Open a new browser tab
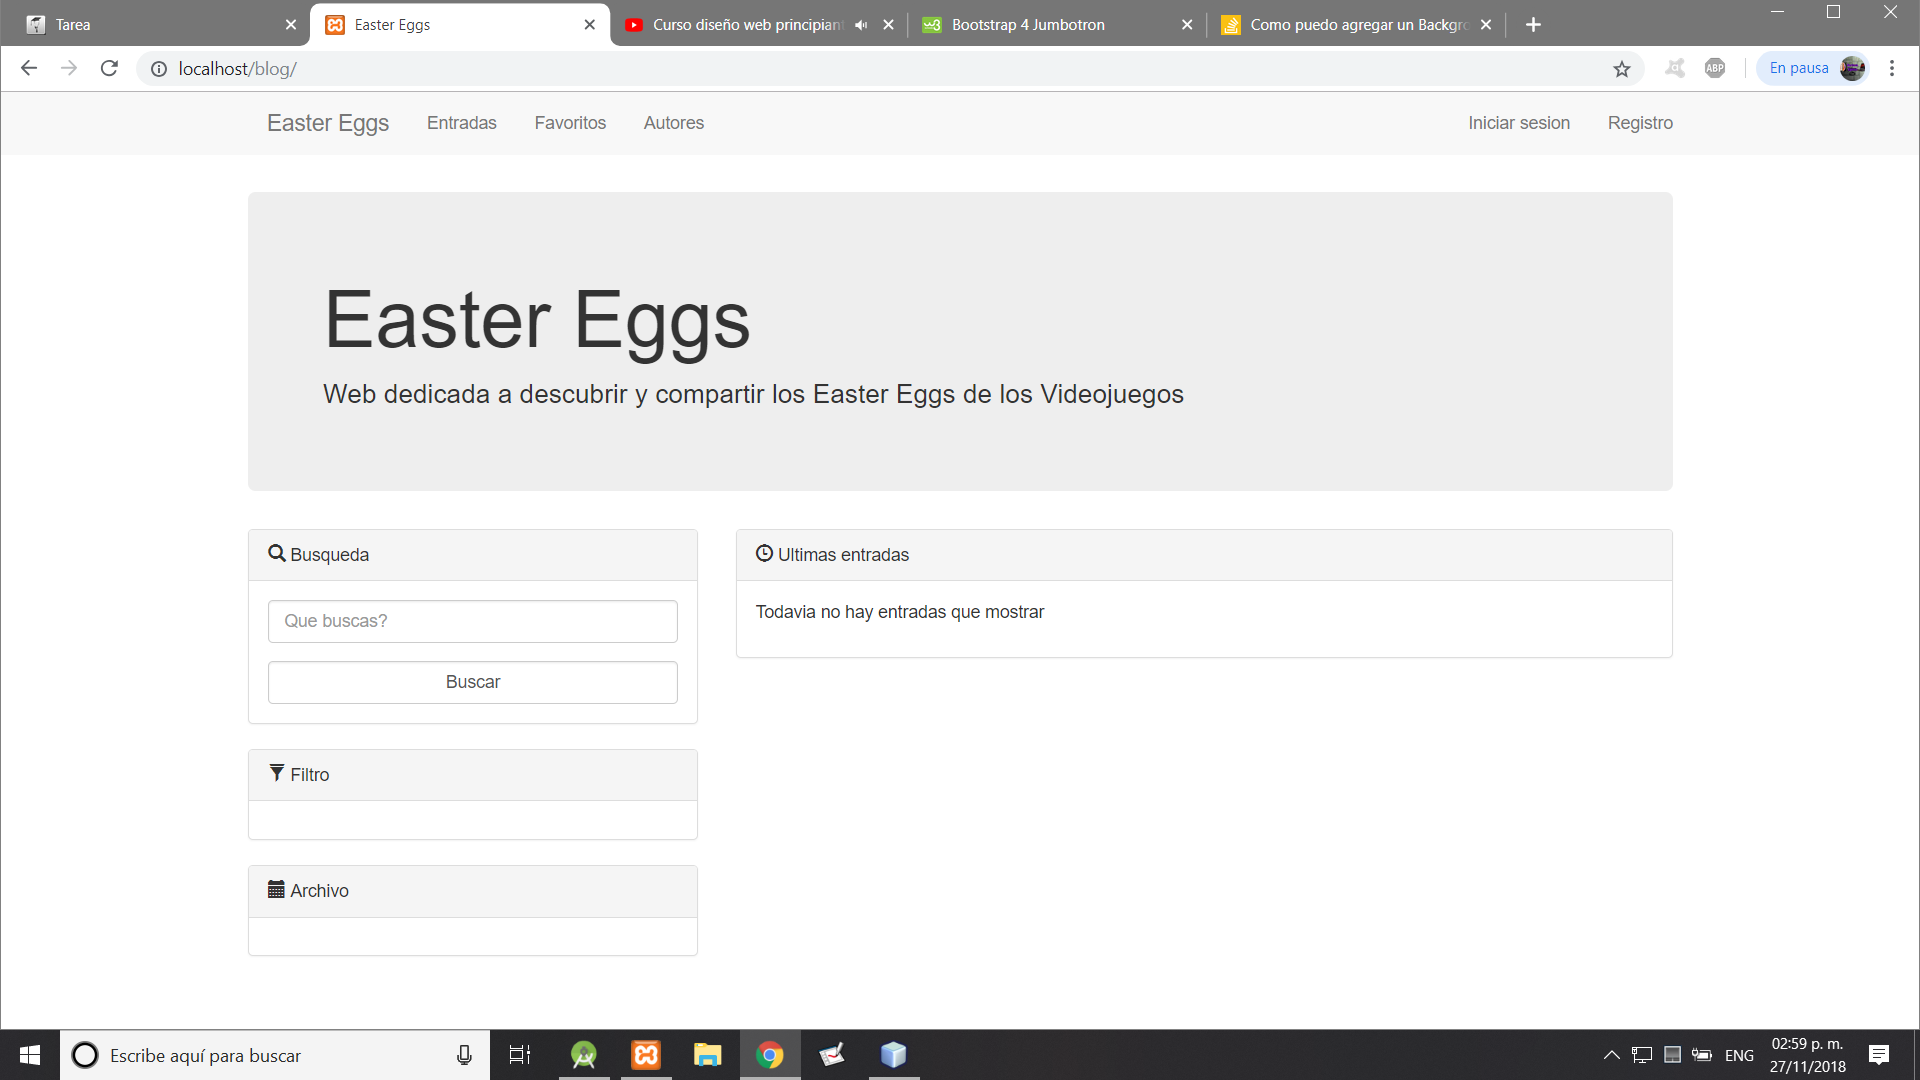1920x1080 pixels. point(1533,25)
